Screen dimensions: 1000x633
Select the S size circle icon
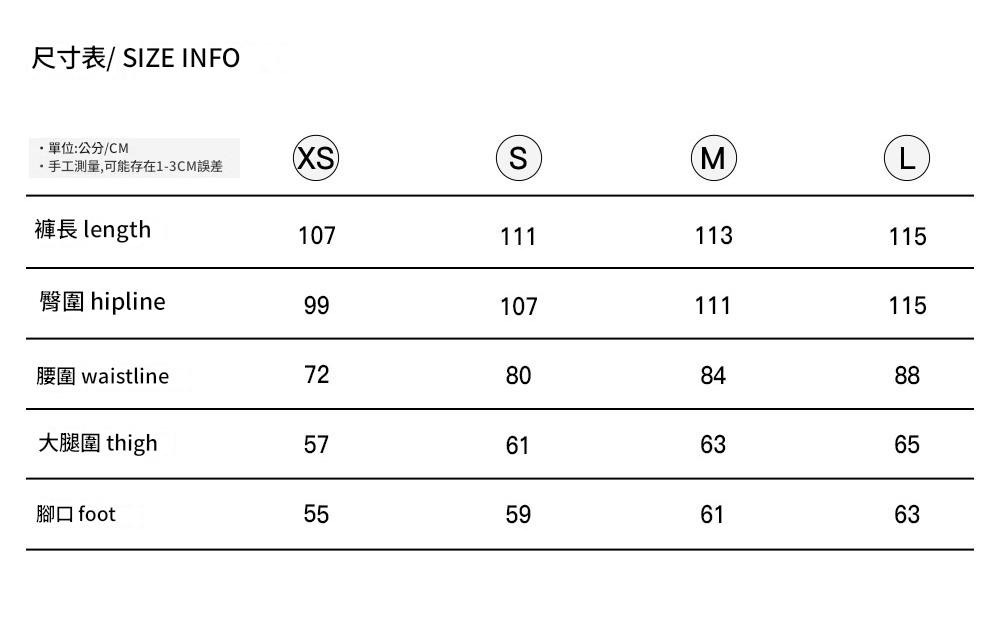(x=518, y=158)
